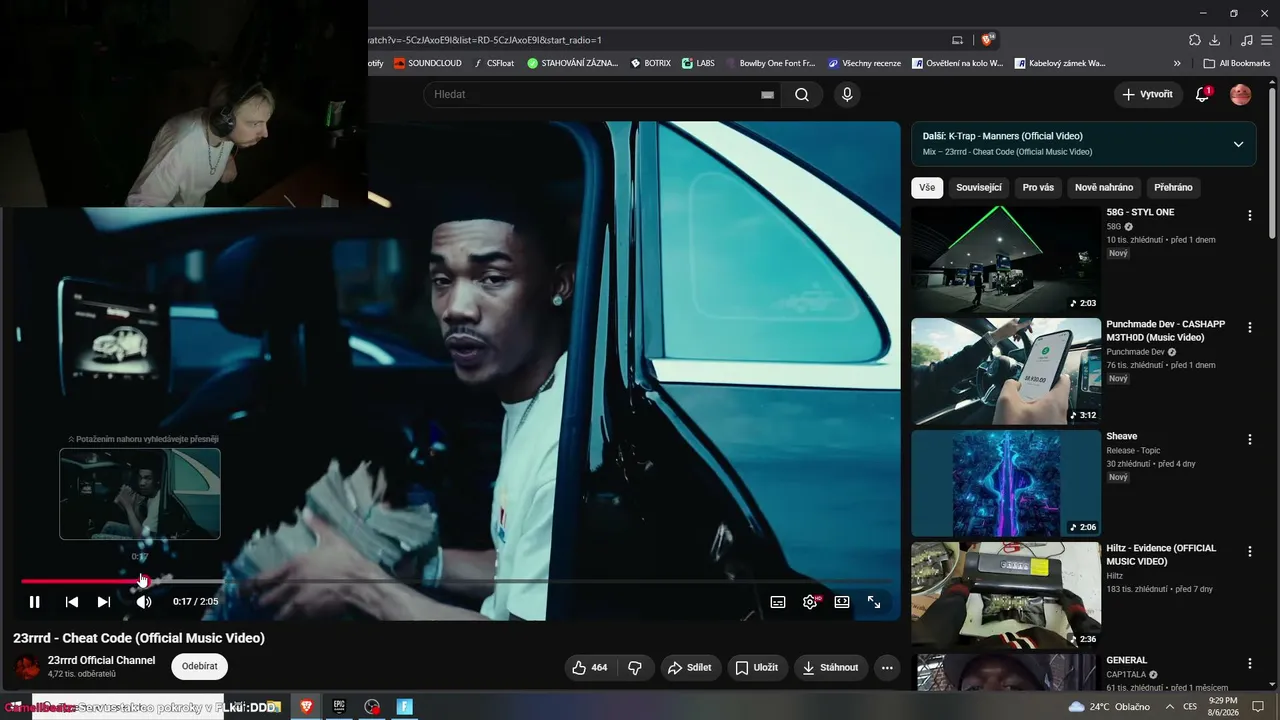
Task: Show hidden system tray icons
Action: [x=1169, y=707]
